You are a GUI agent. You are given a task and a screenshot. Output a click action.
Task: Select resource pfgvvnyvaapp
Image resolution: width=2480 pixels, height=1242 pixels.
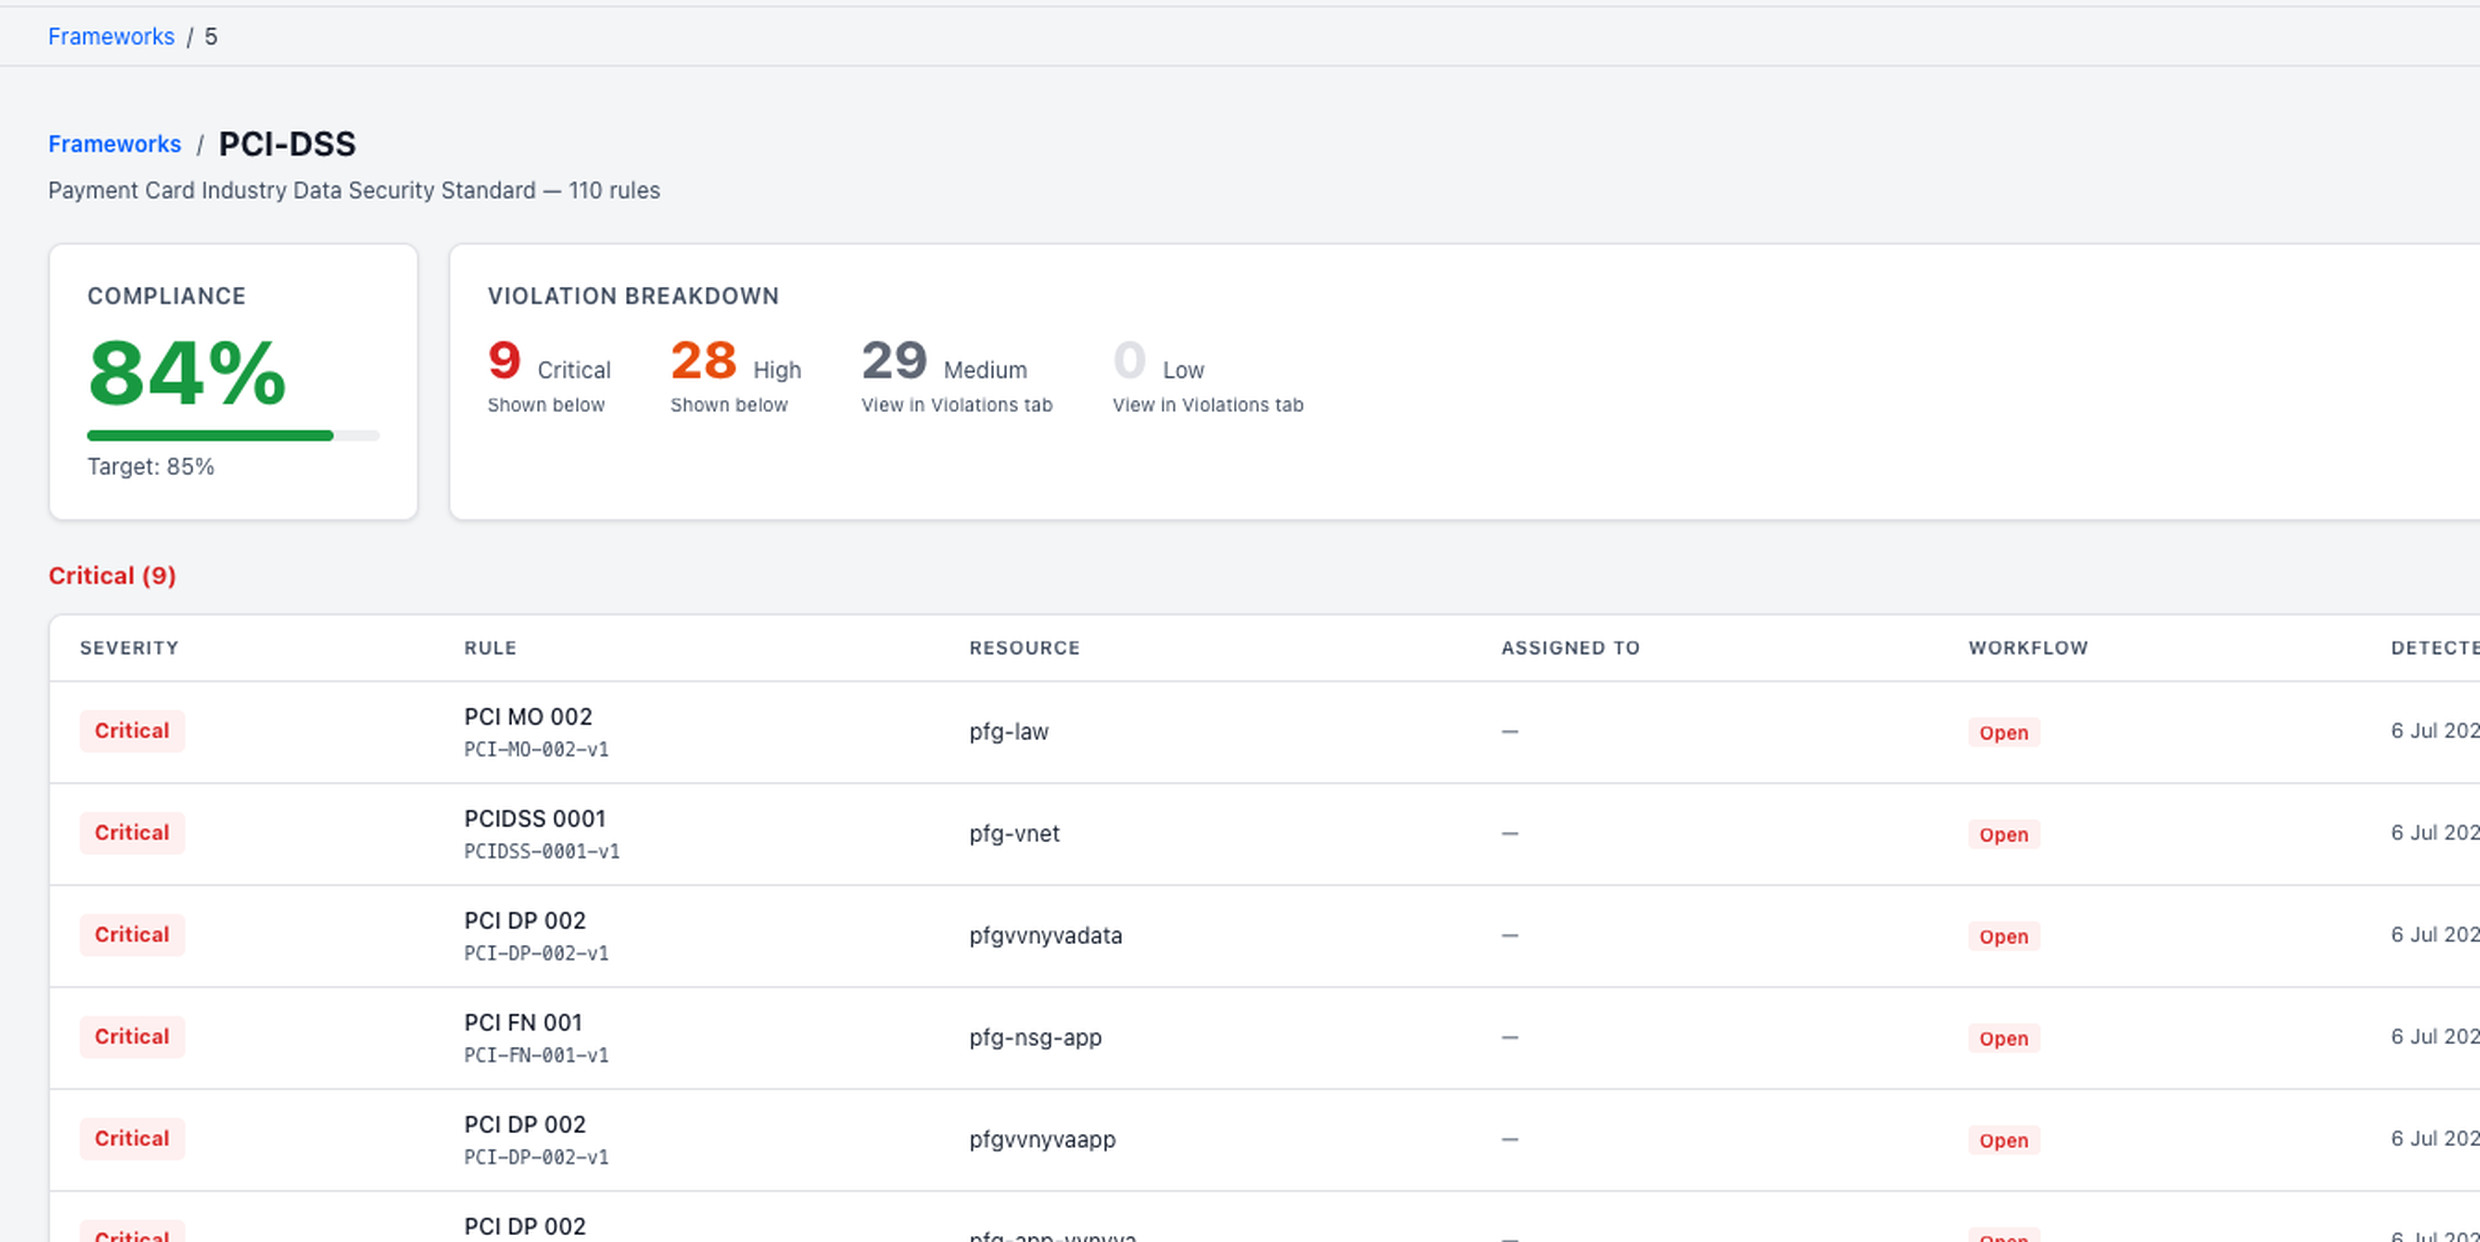(x=1042, y=1140)
